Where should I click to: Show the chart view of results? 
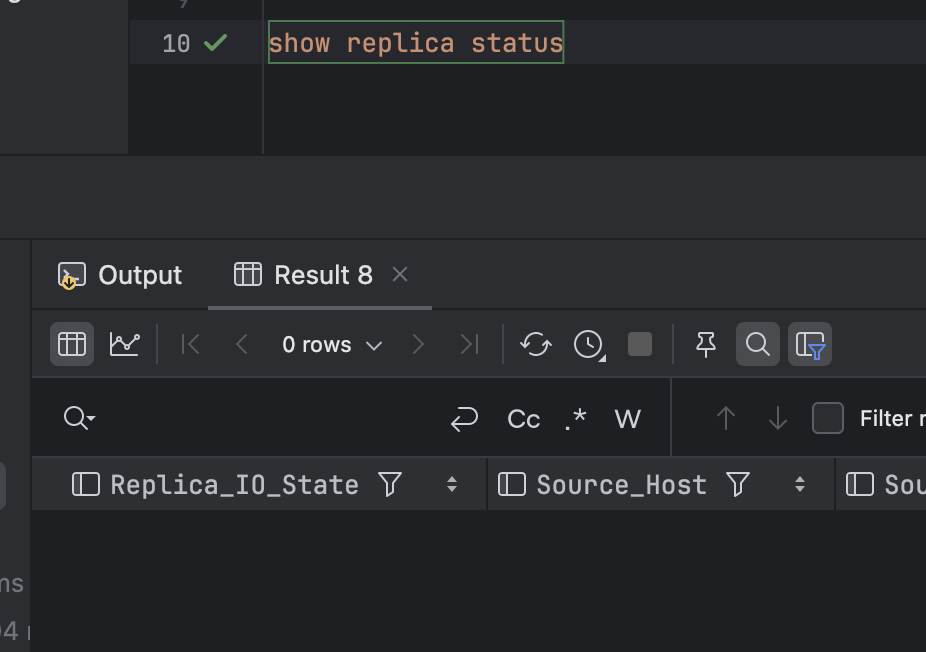pyautogui.click(x=125, y=344)
